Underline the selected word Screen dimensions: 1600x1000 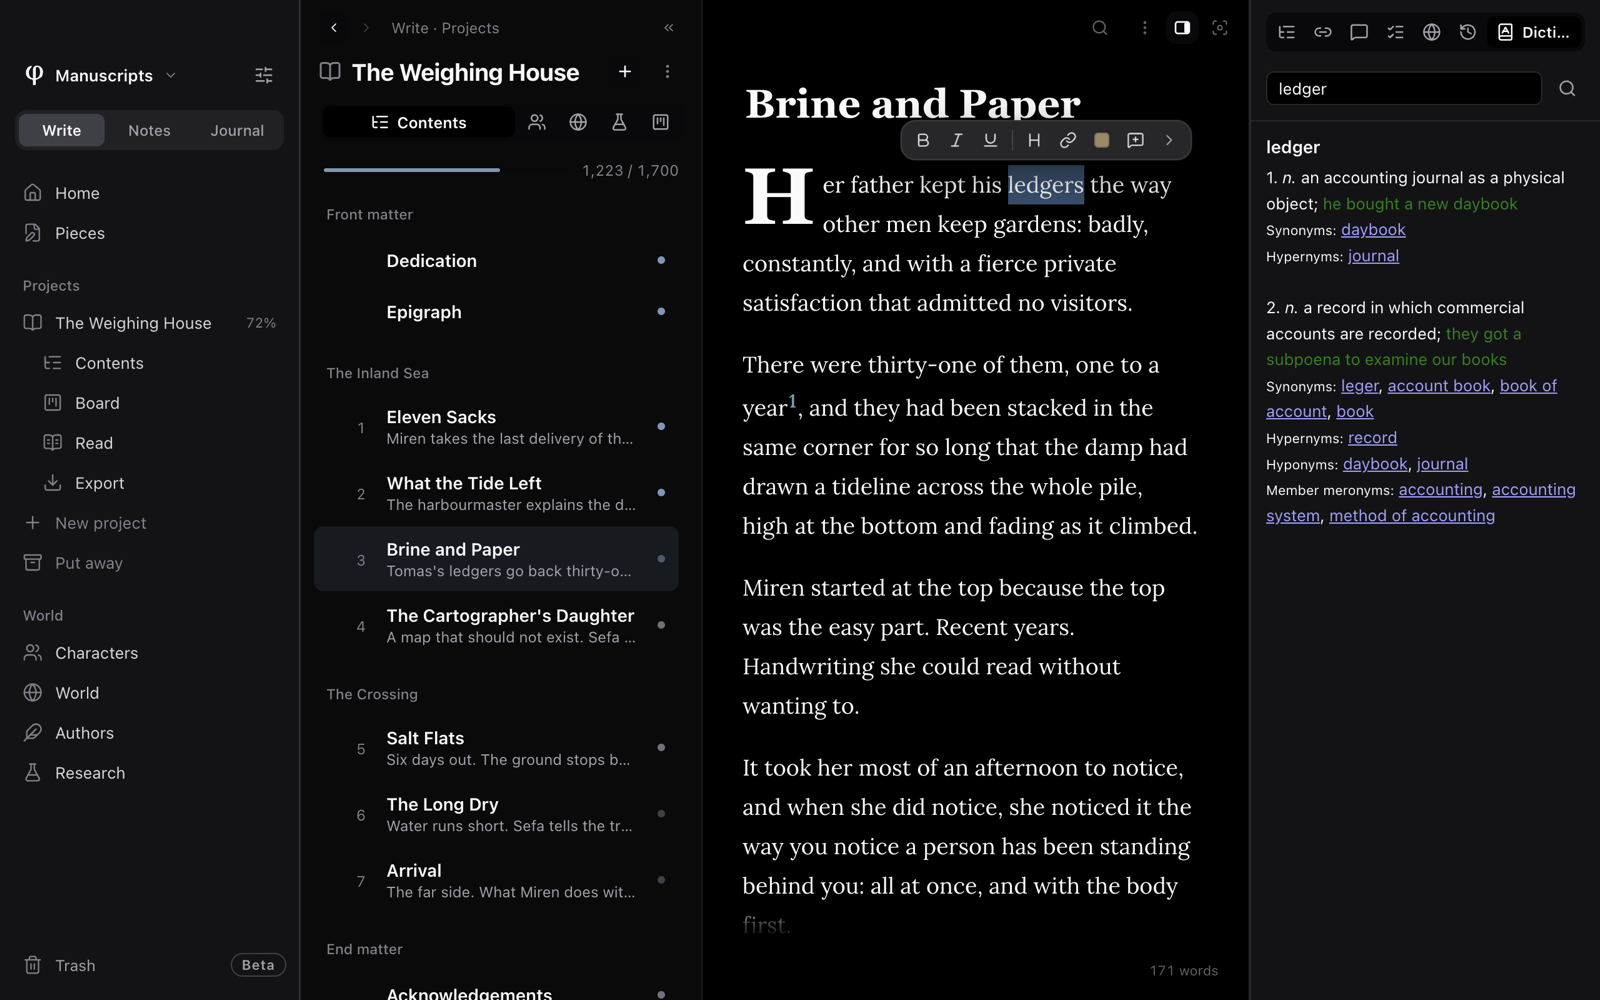[990, 141]
